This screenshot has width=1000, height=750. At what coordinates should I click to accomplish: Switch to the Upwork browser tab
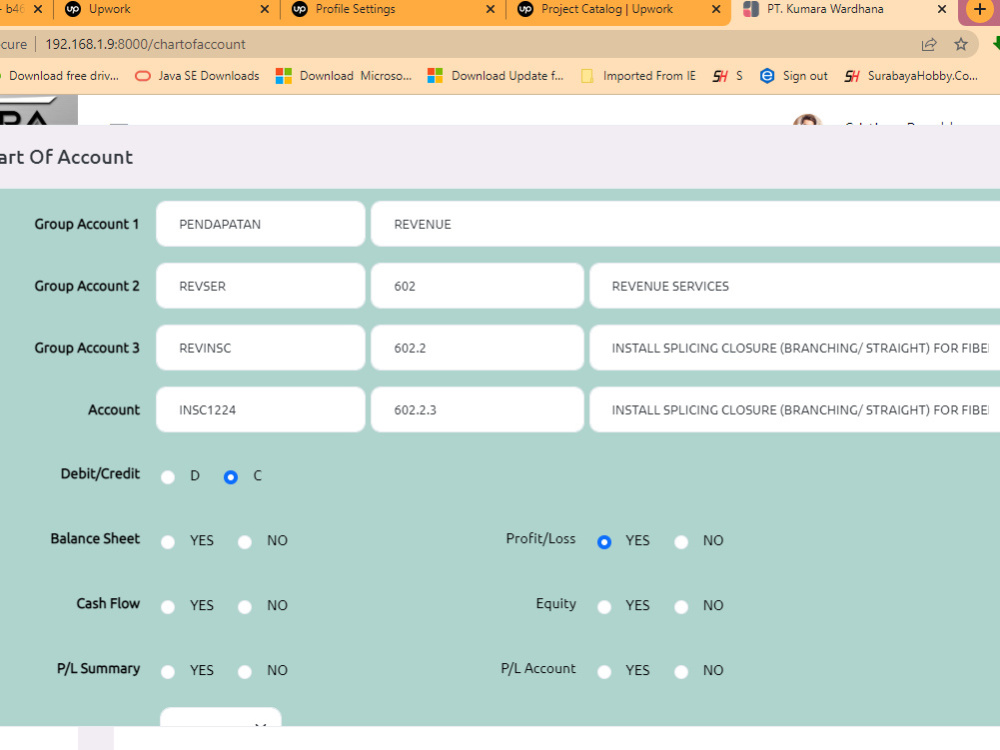click(166, 10)
